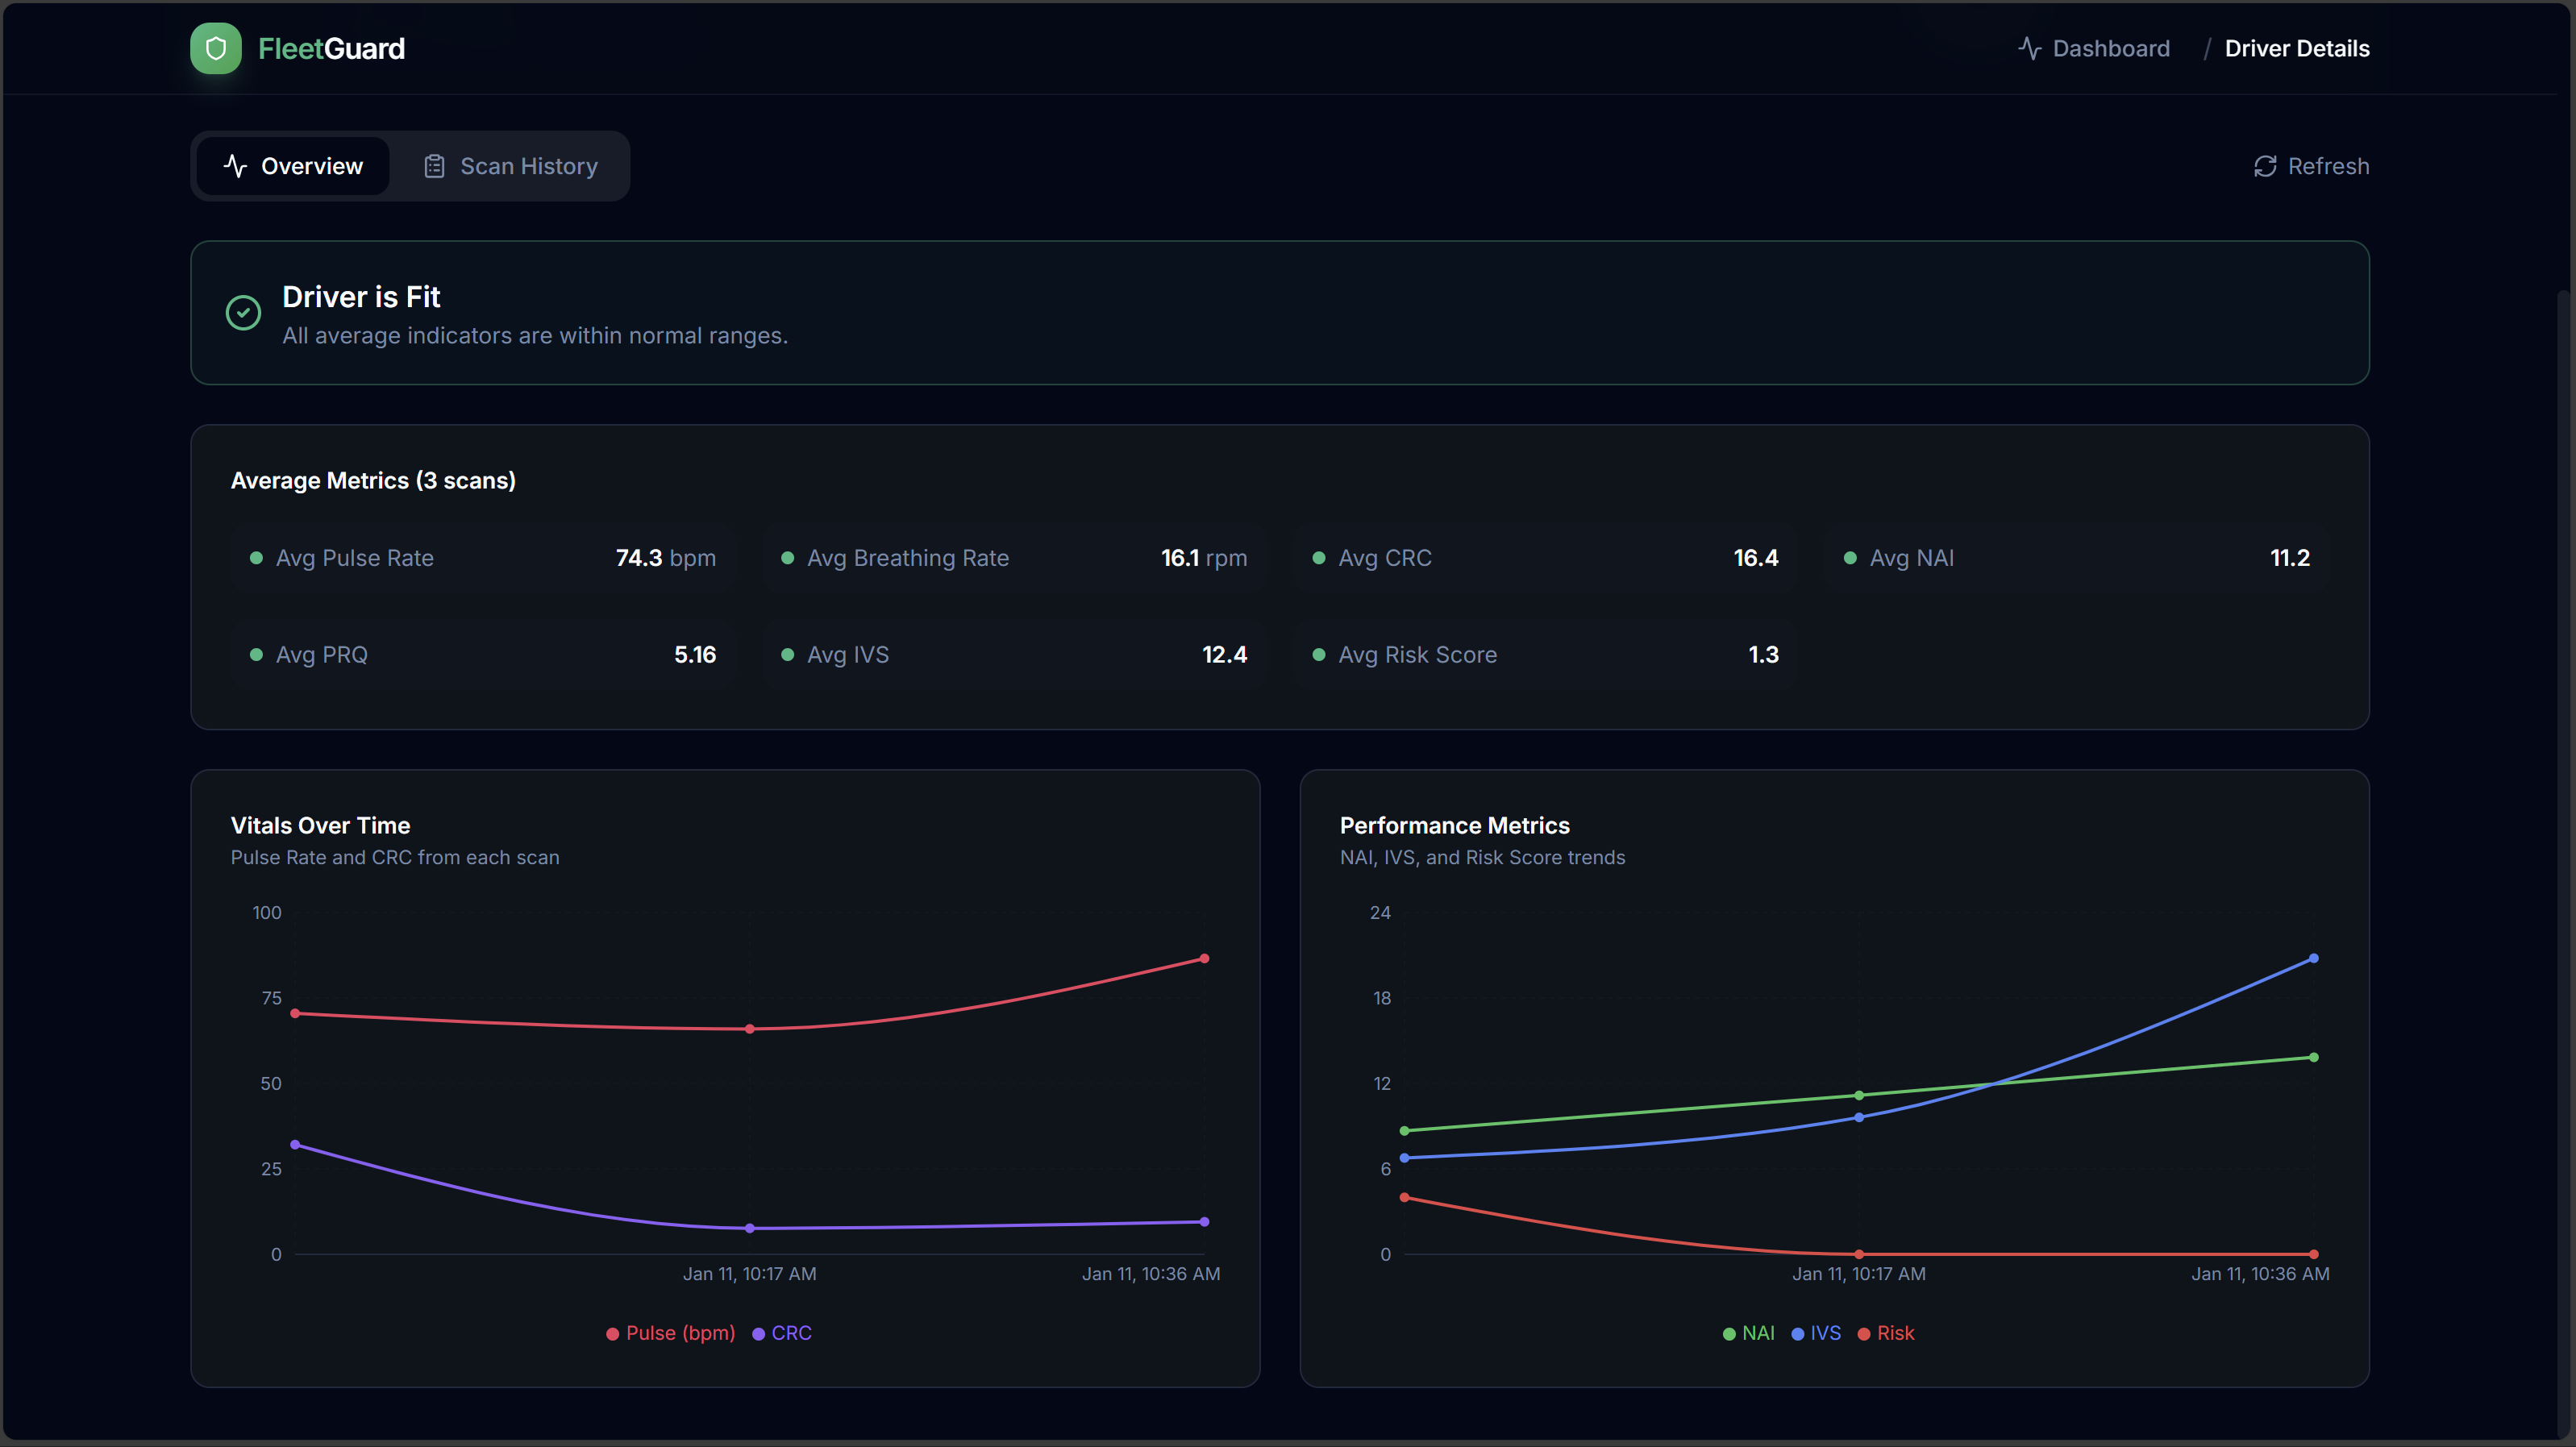
Task: Click the Driver is Fit checkmark icon
Action: point(243,313)
